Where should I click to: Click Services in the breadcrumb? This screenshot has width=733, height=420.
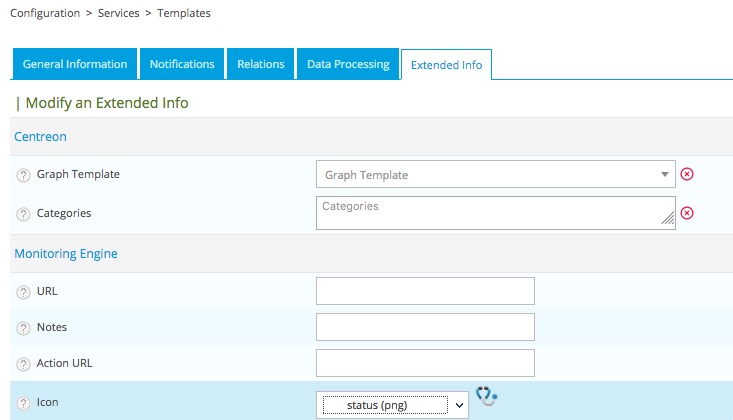point(121,13)
